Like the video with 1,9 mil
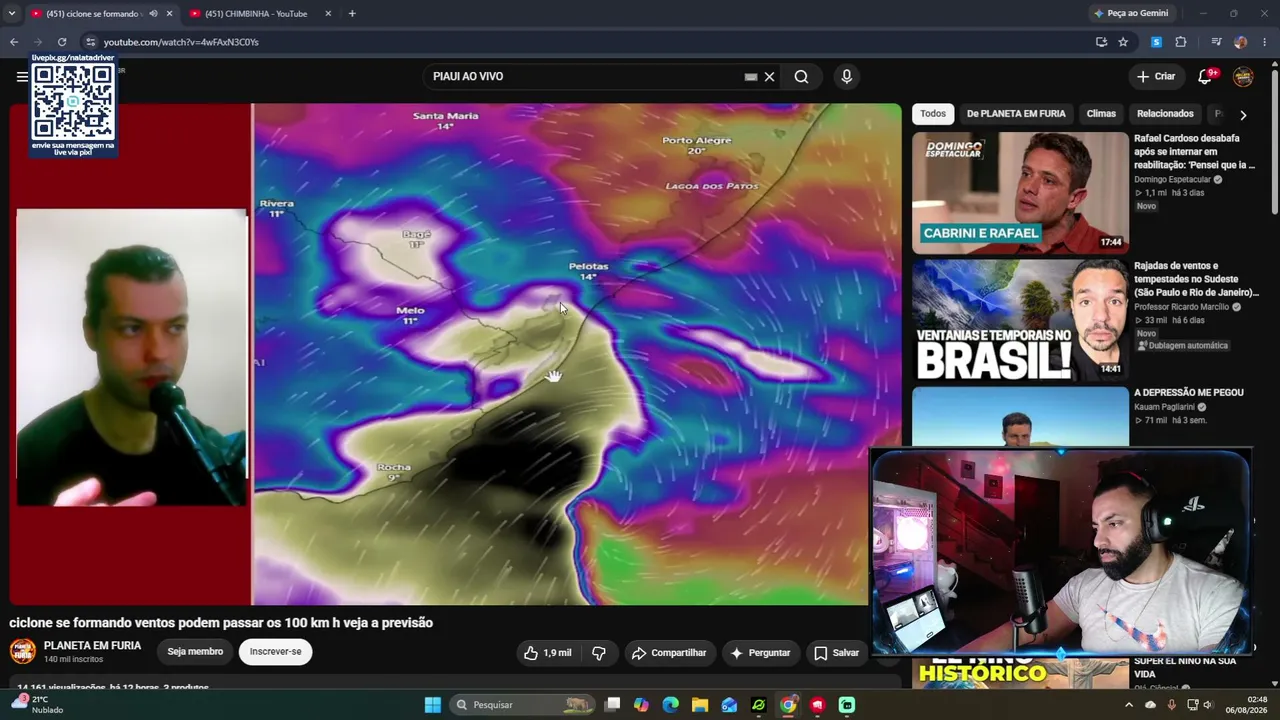The width and height of the screenshot is (1280, 720). pyautogui.click(x=548, y=653)
